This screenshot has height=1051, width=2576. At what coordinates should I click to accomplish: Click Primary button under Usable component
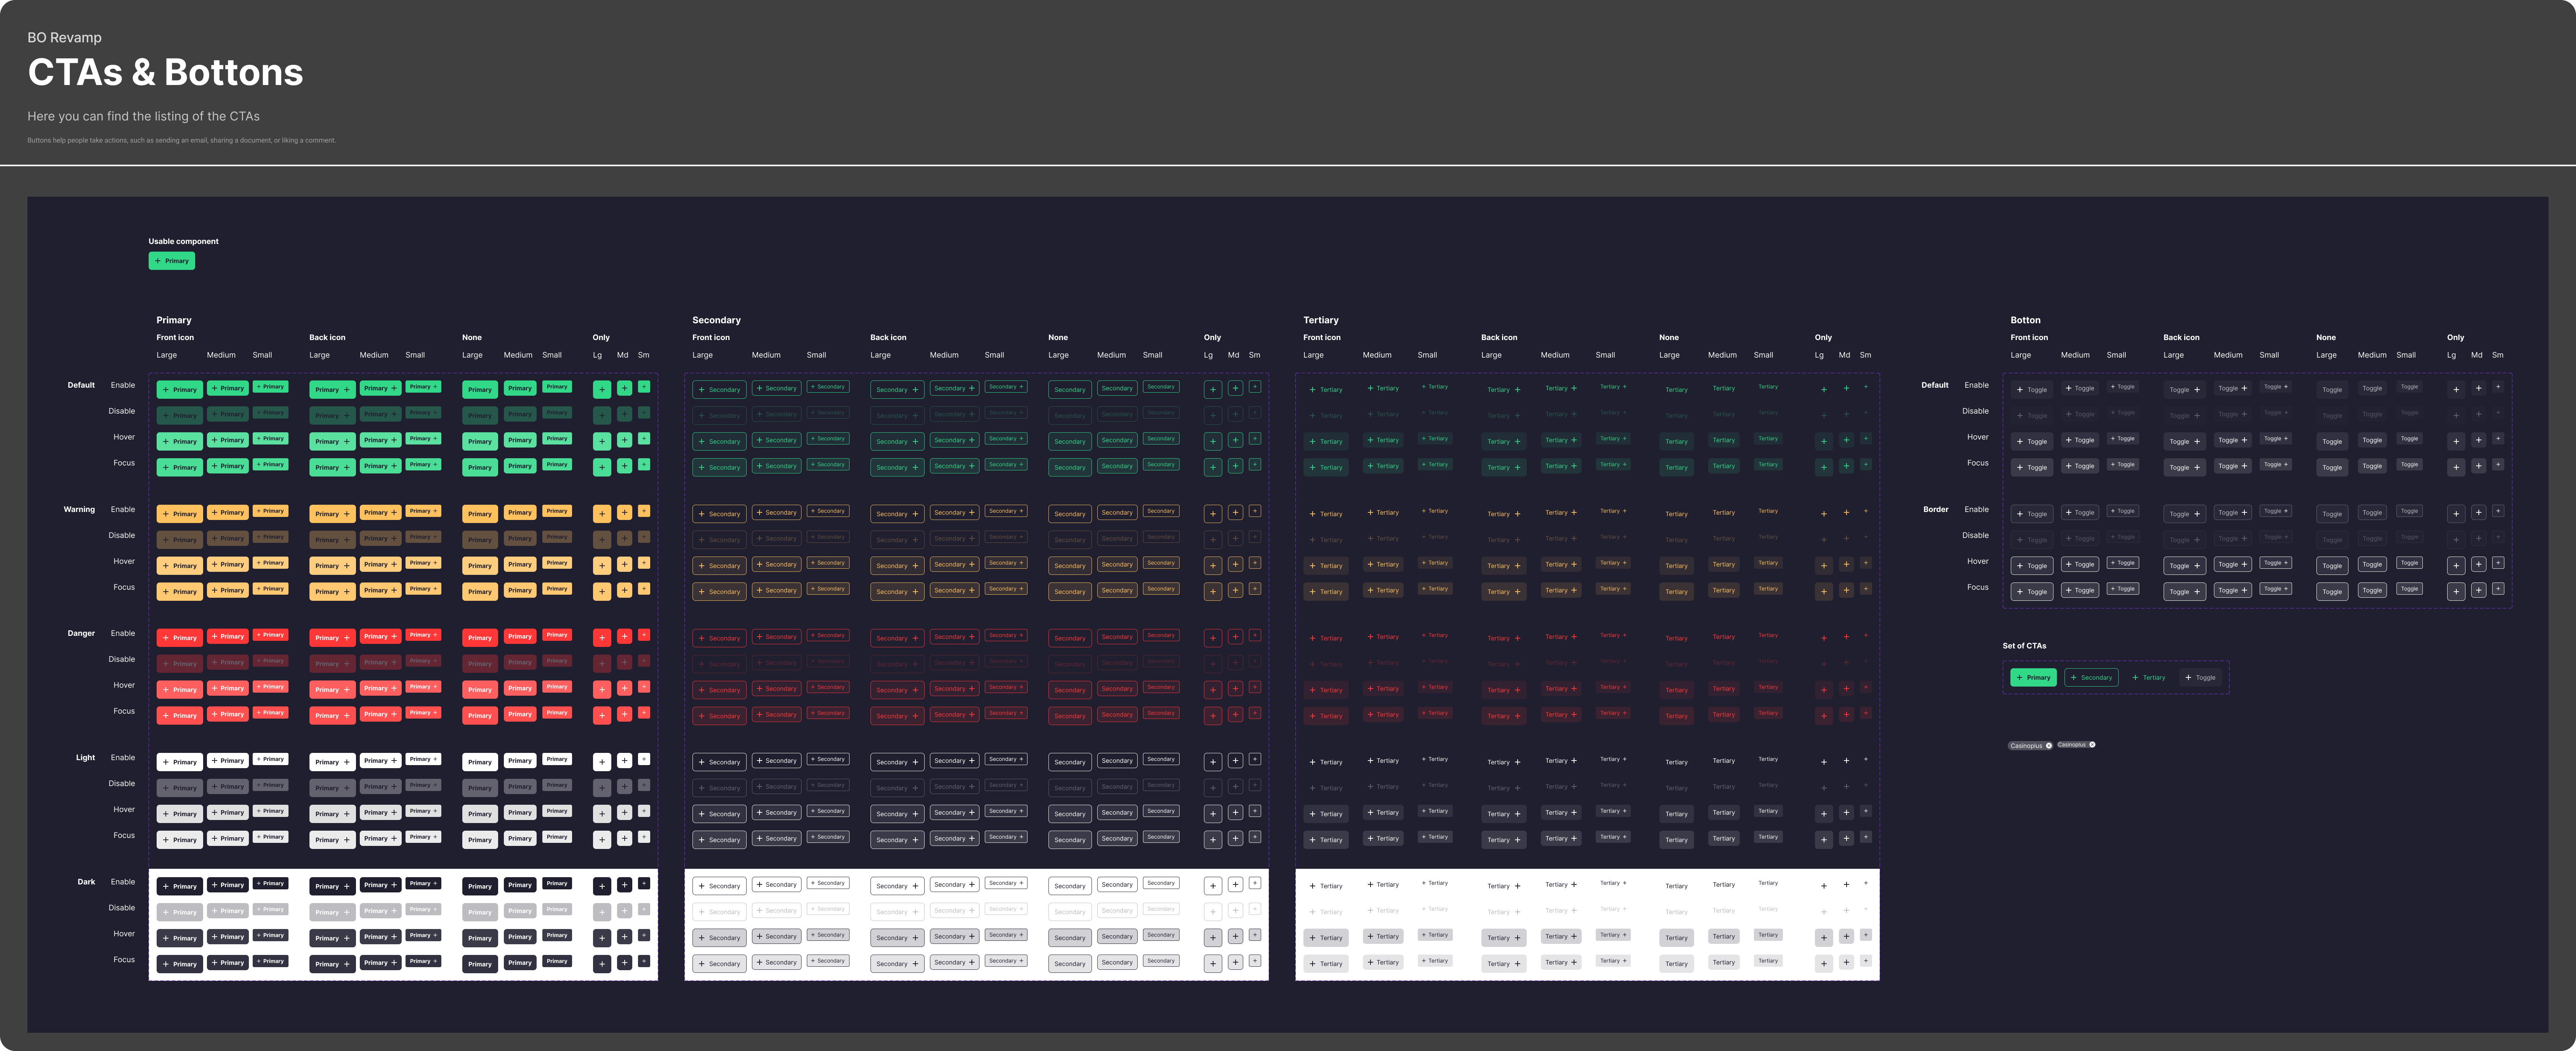click(x=172, y=261)
